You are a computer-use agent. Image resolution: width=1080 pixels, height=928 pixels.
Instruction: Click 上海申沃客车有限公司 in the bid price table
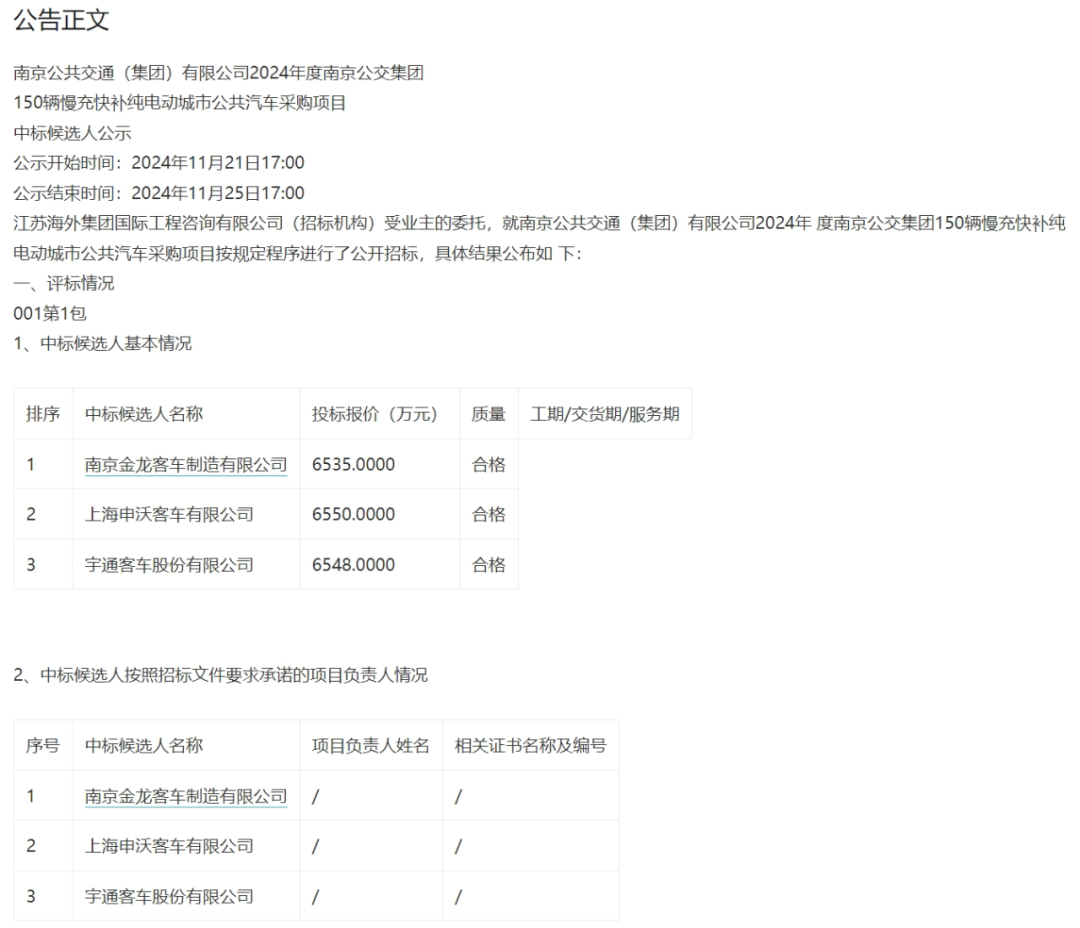[169, 515]
